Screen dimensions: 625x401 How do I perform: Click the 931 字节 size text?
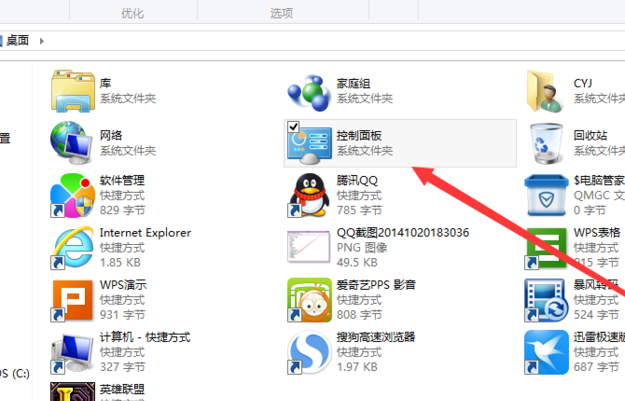tap(122, 315)
